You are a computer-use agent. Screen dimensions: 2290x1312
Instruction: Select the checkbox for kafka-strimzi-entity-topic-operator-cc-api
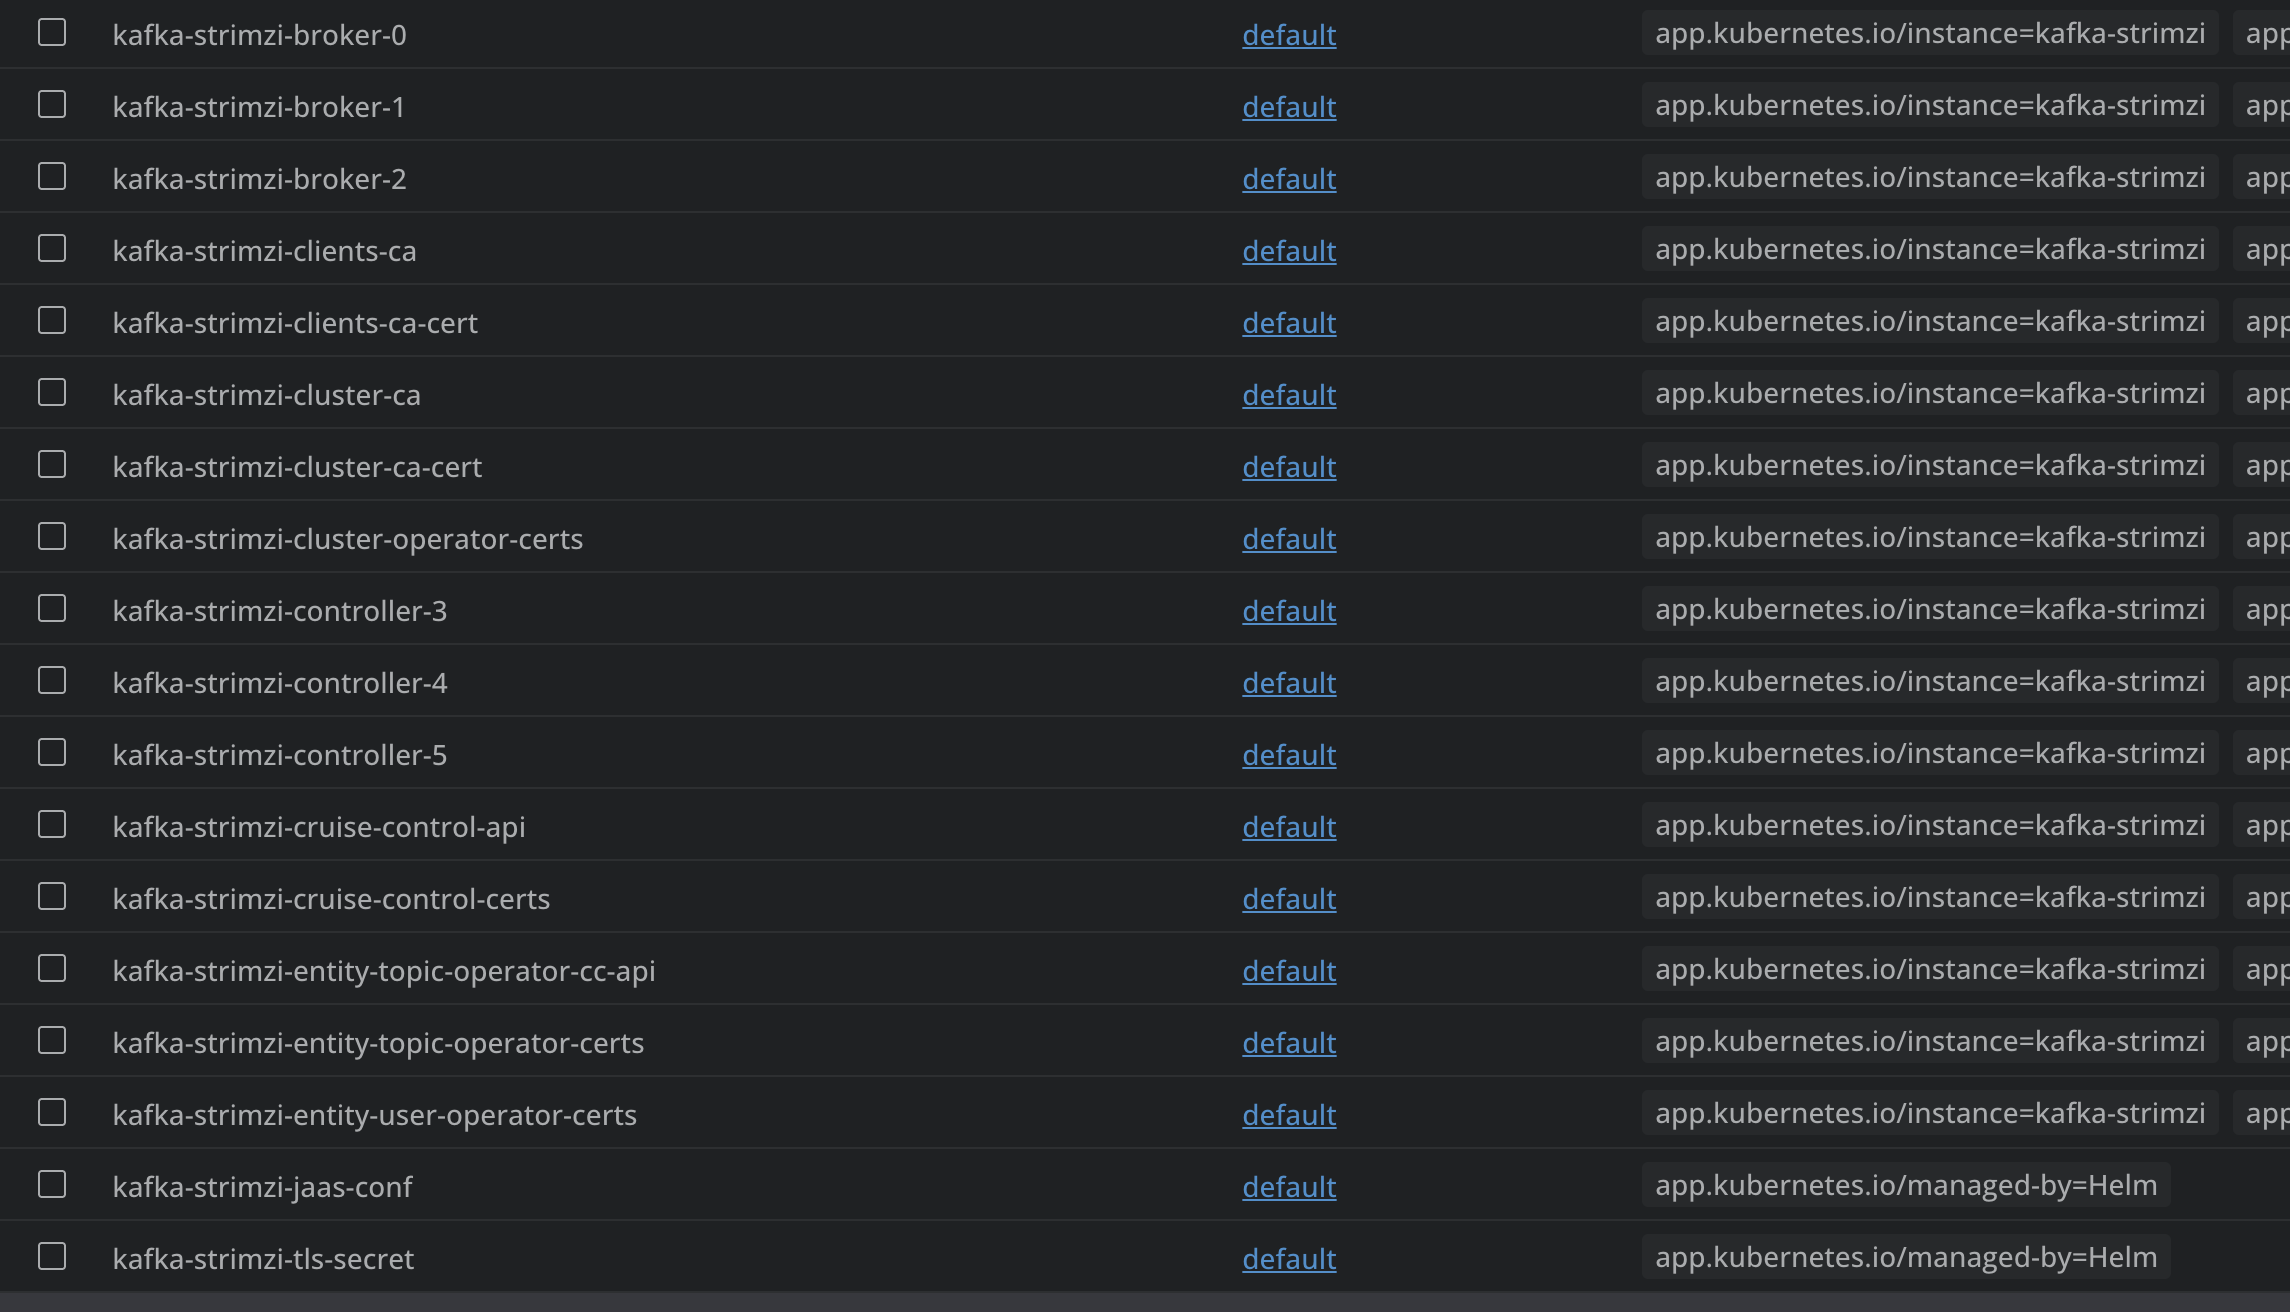[x=52, y=969]
